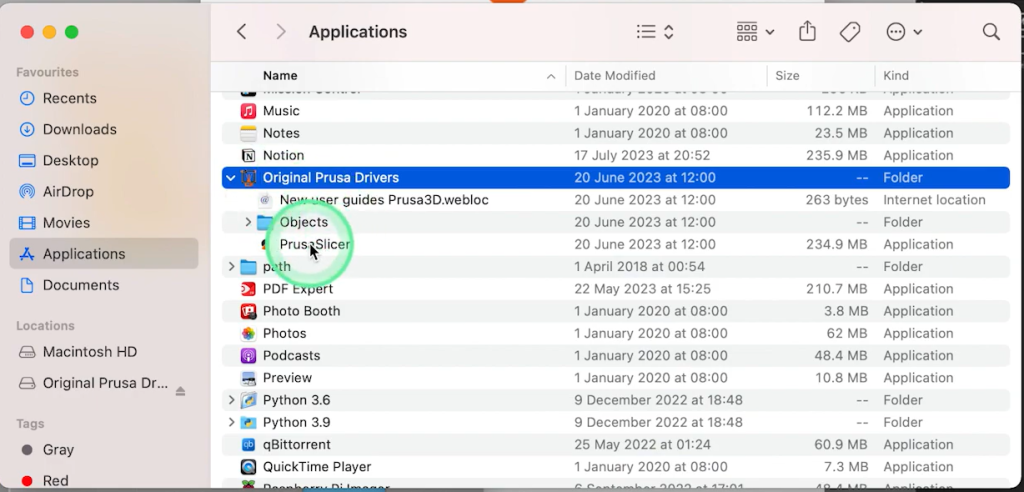Click the Notion app icon
The height and width of the screenshot is (492, 1024).
coord(249,155)
